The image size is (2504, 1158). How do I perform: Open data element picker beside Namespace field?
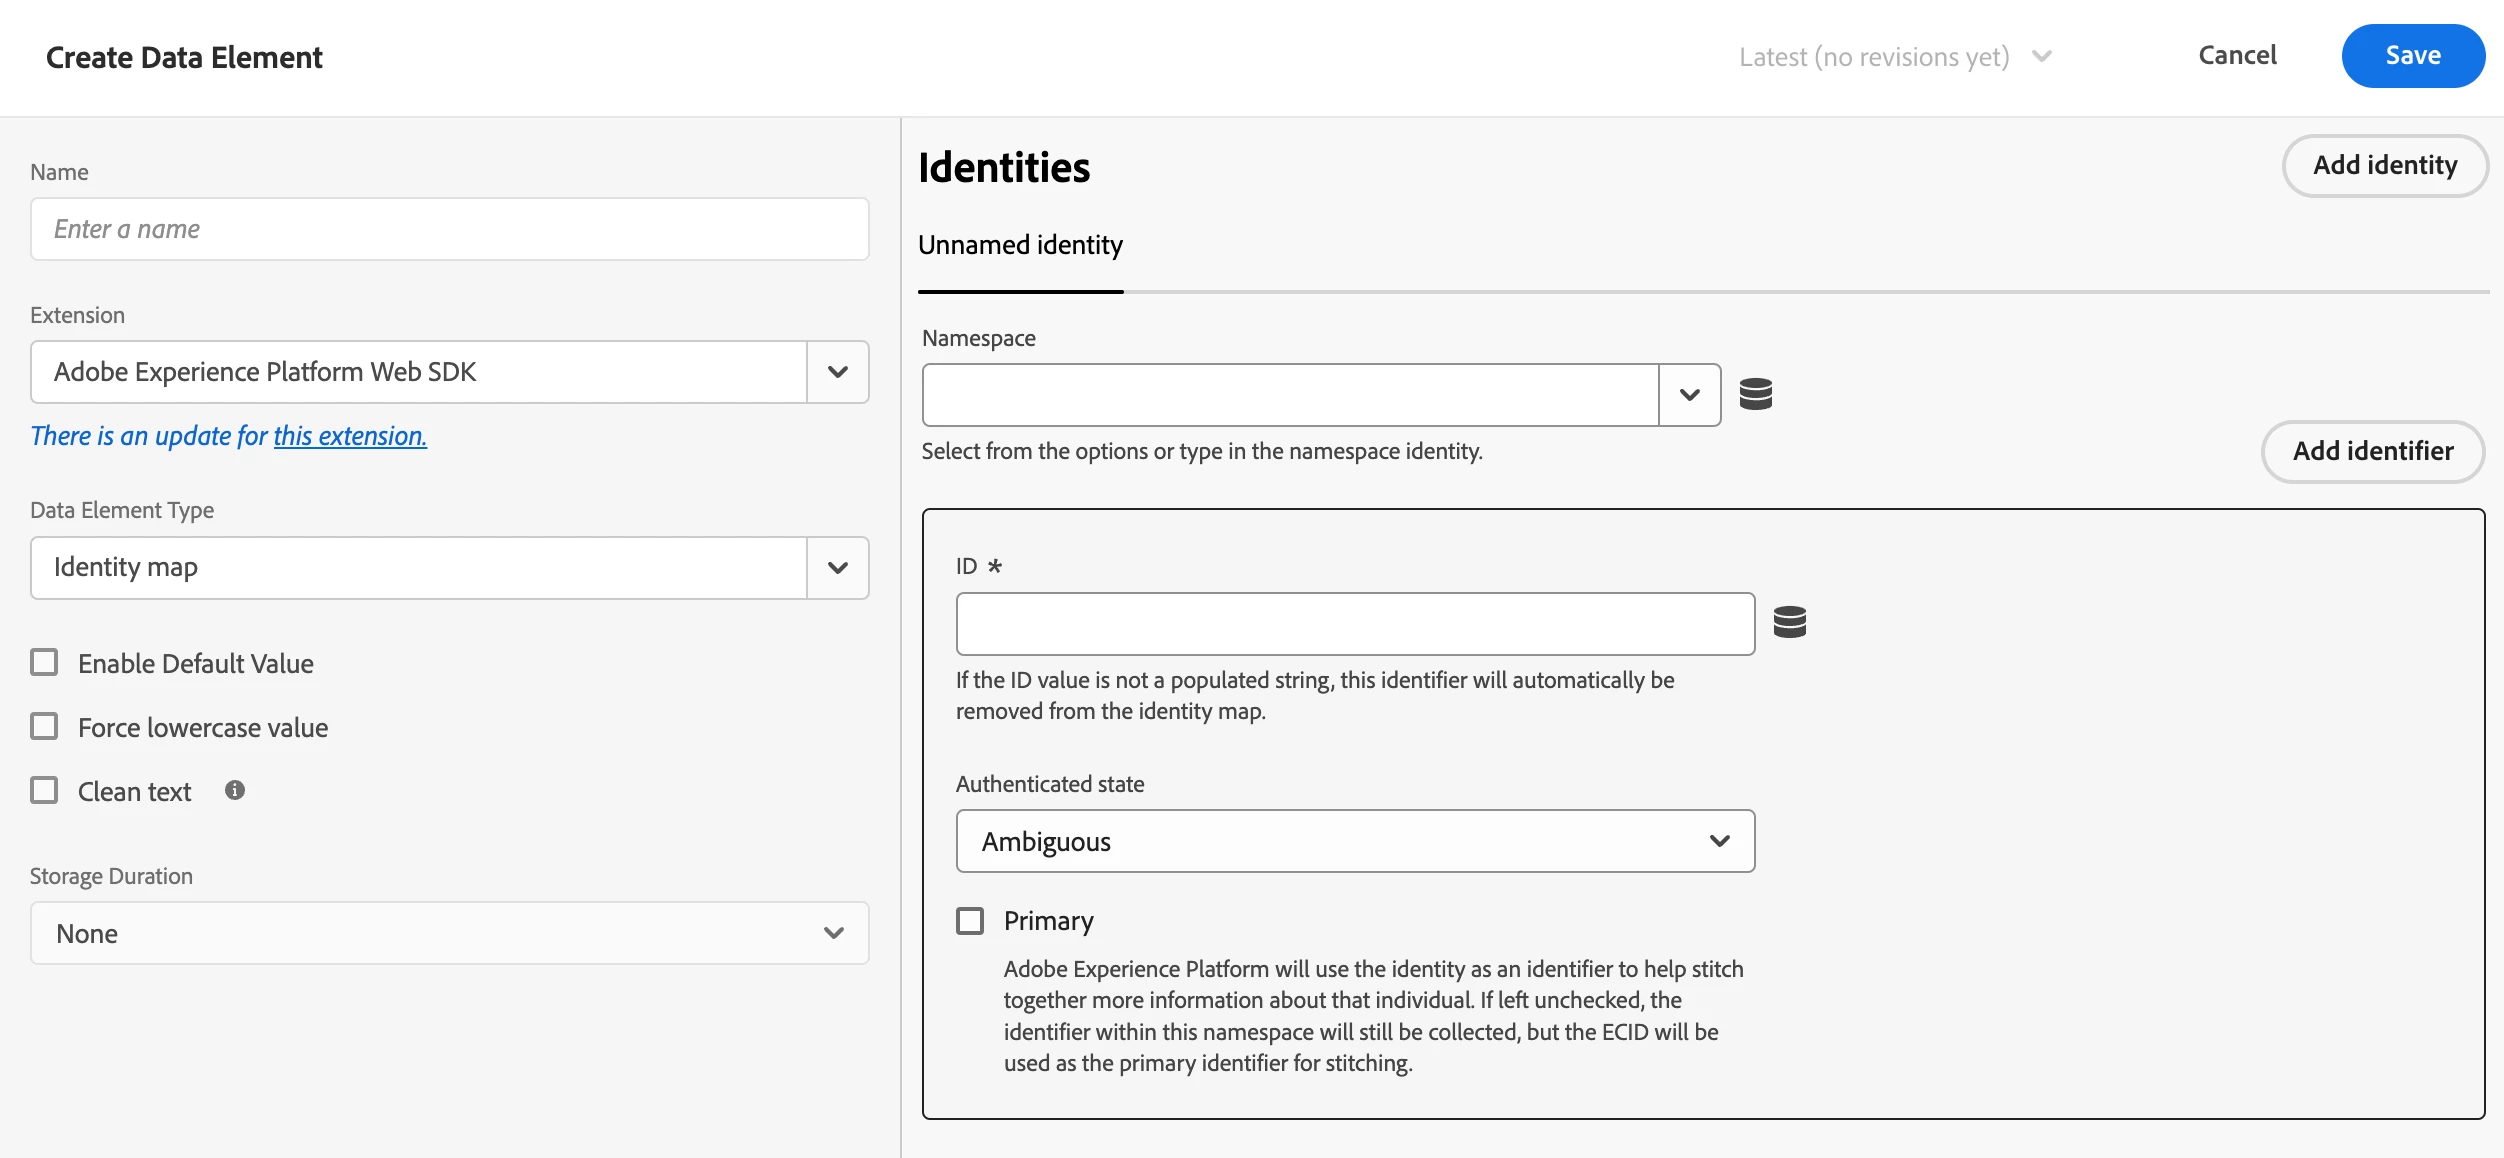coord(1755,394)
